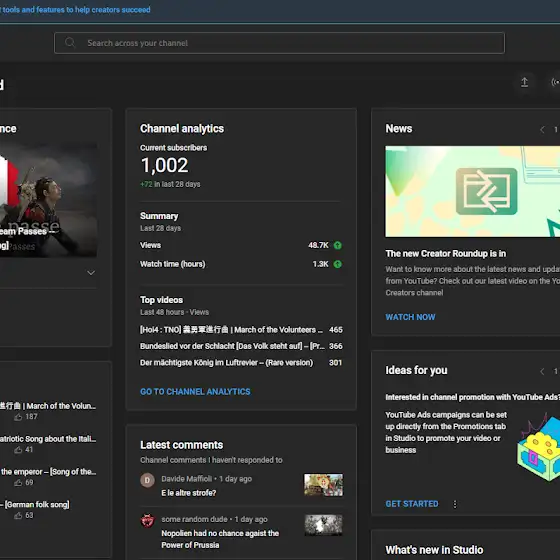Click The new Creator Roundup is in headline
This screenshot has width=560, height=560.
445,254
